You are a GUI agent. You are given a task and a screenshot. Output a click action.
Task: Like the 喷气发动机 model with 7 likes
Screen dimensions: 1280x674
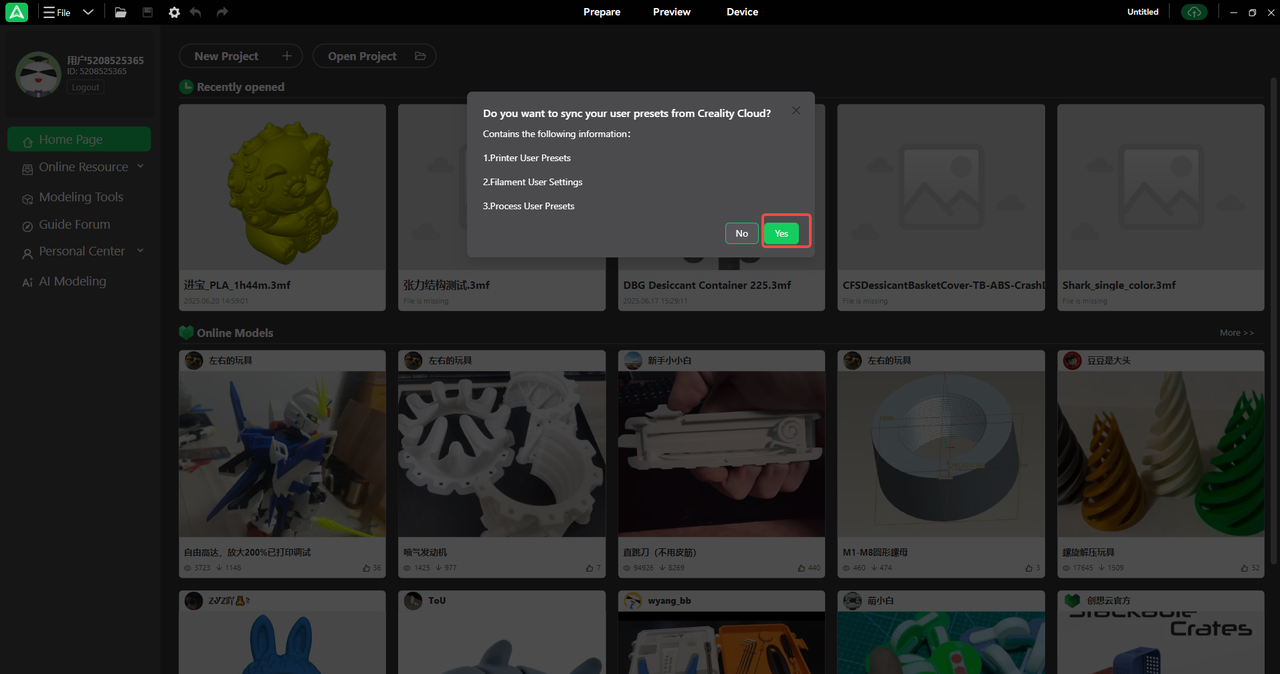(x=590, y=568)
